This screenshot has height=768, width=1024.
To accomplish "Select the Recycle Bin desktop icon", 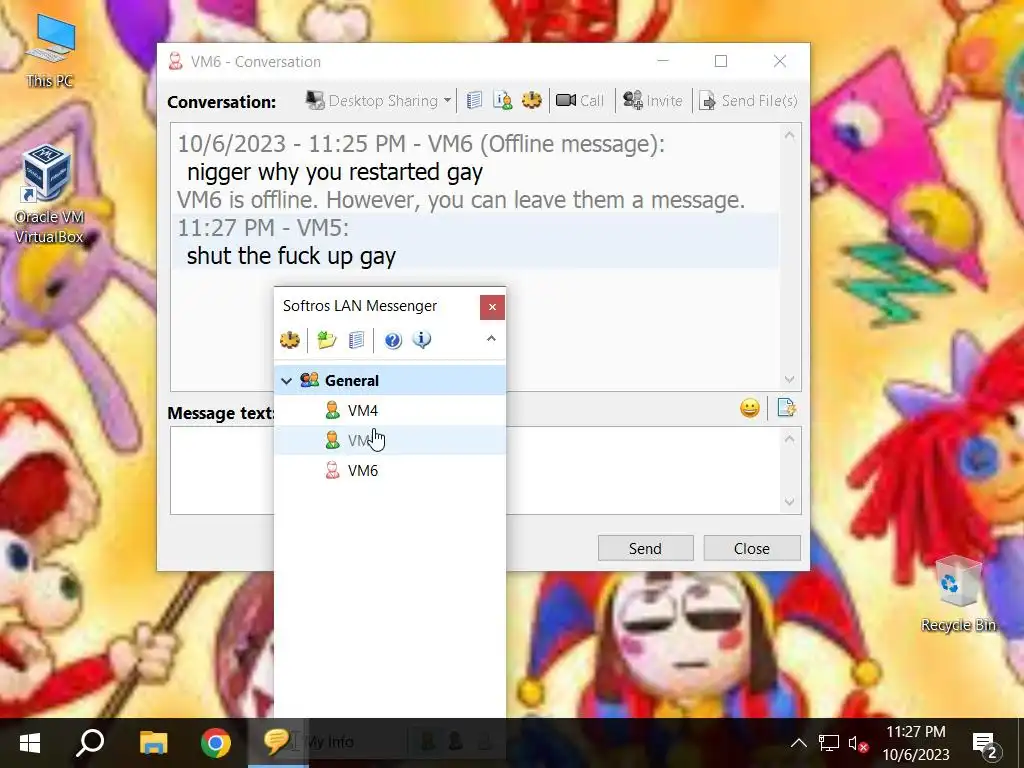I will click(957, 594).
